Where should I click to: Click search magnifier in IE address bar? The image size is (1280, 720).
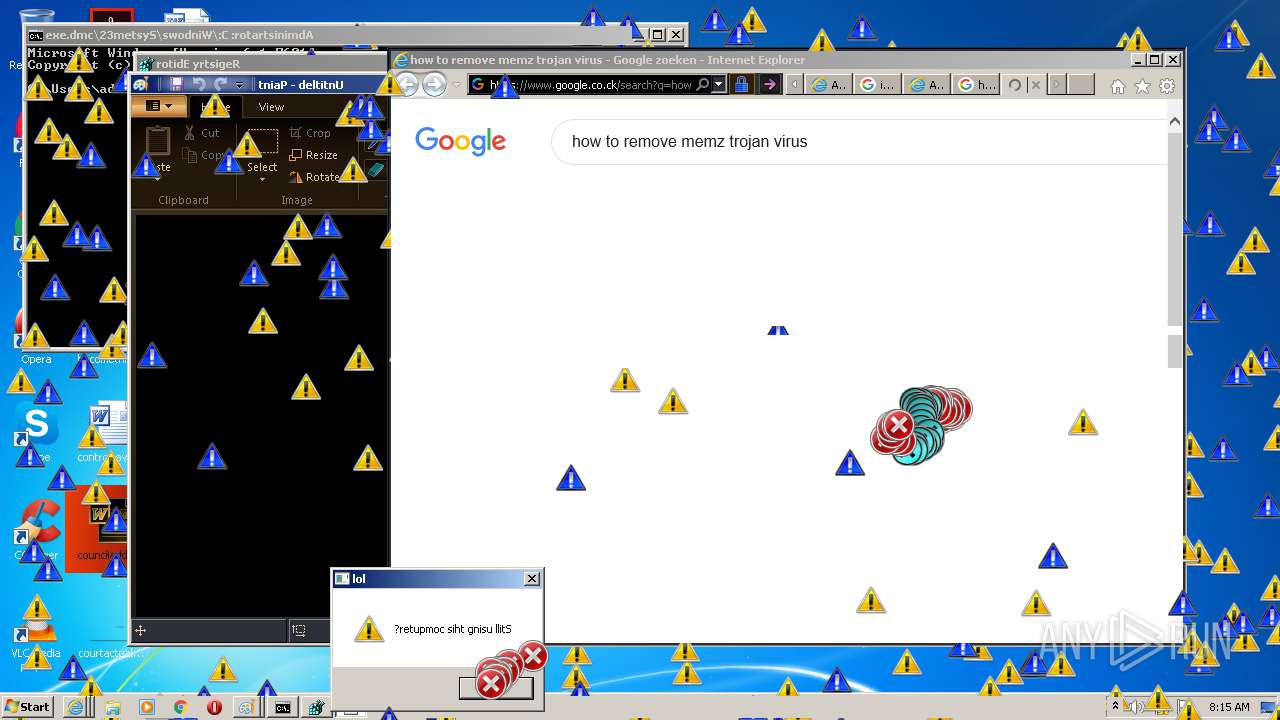point(703,85)
